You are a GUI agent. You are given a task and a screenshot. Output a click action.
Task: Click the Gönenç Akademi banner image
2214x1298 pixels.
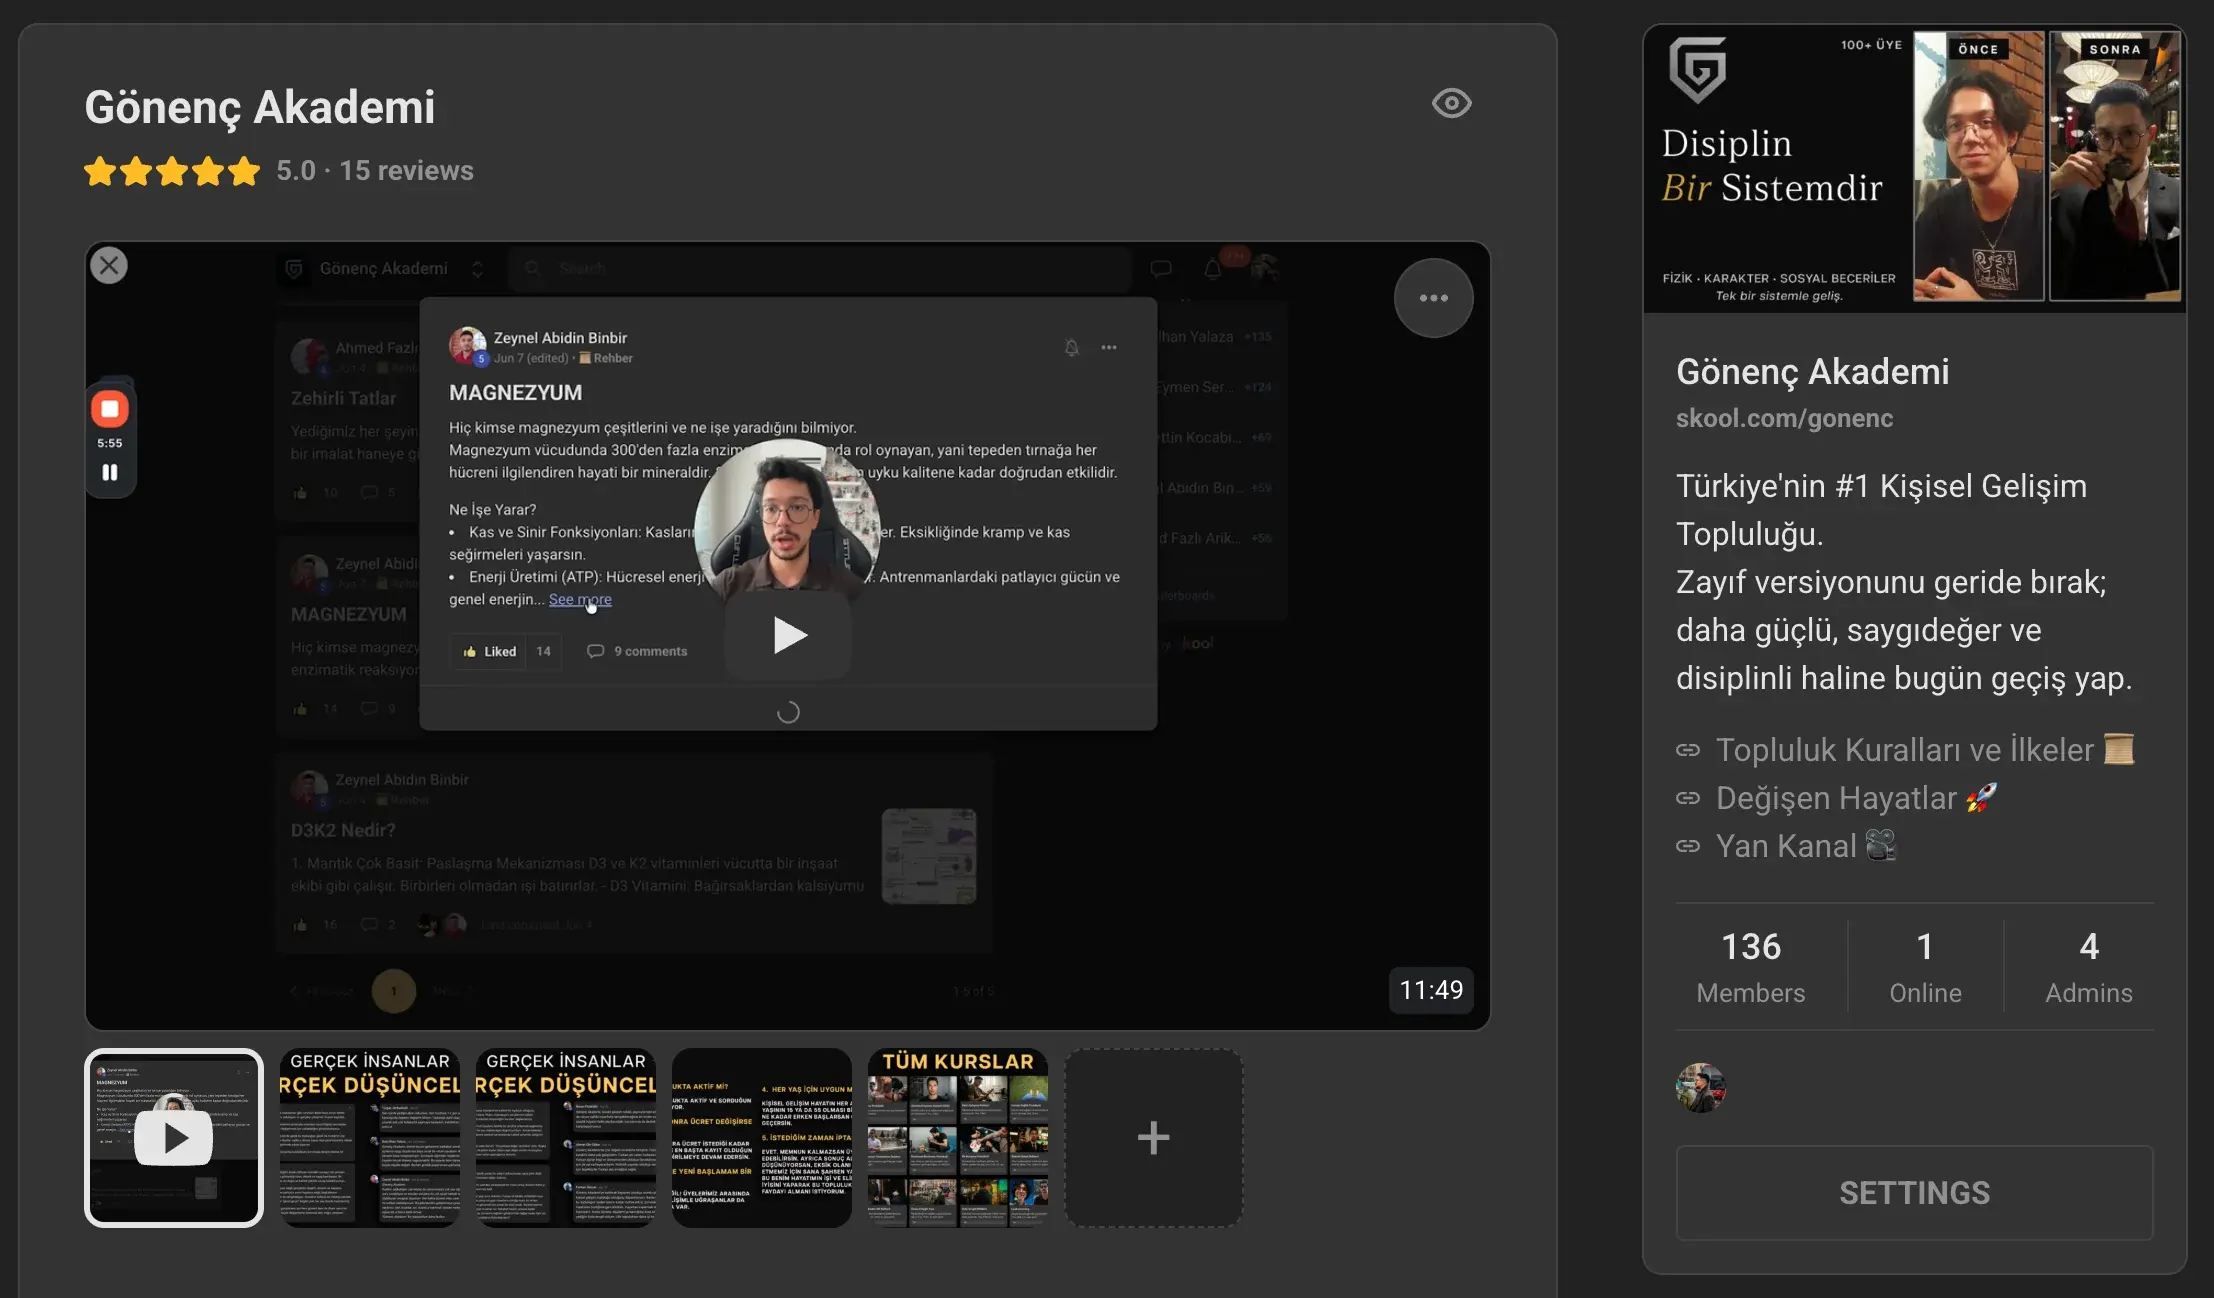click(x=1914, y=168)
